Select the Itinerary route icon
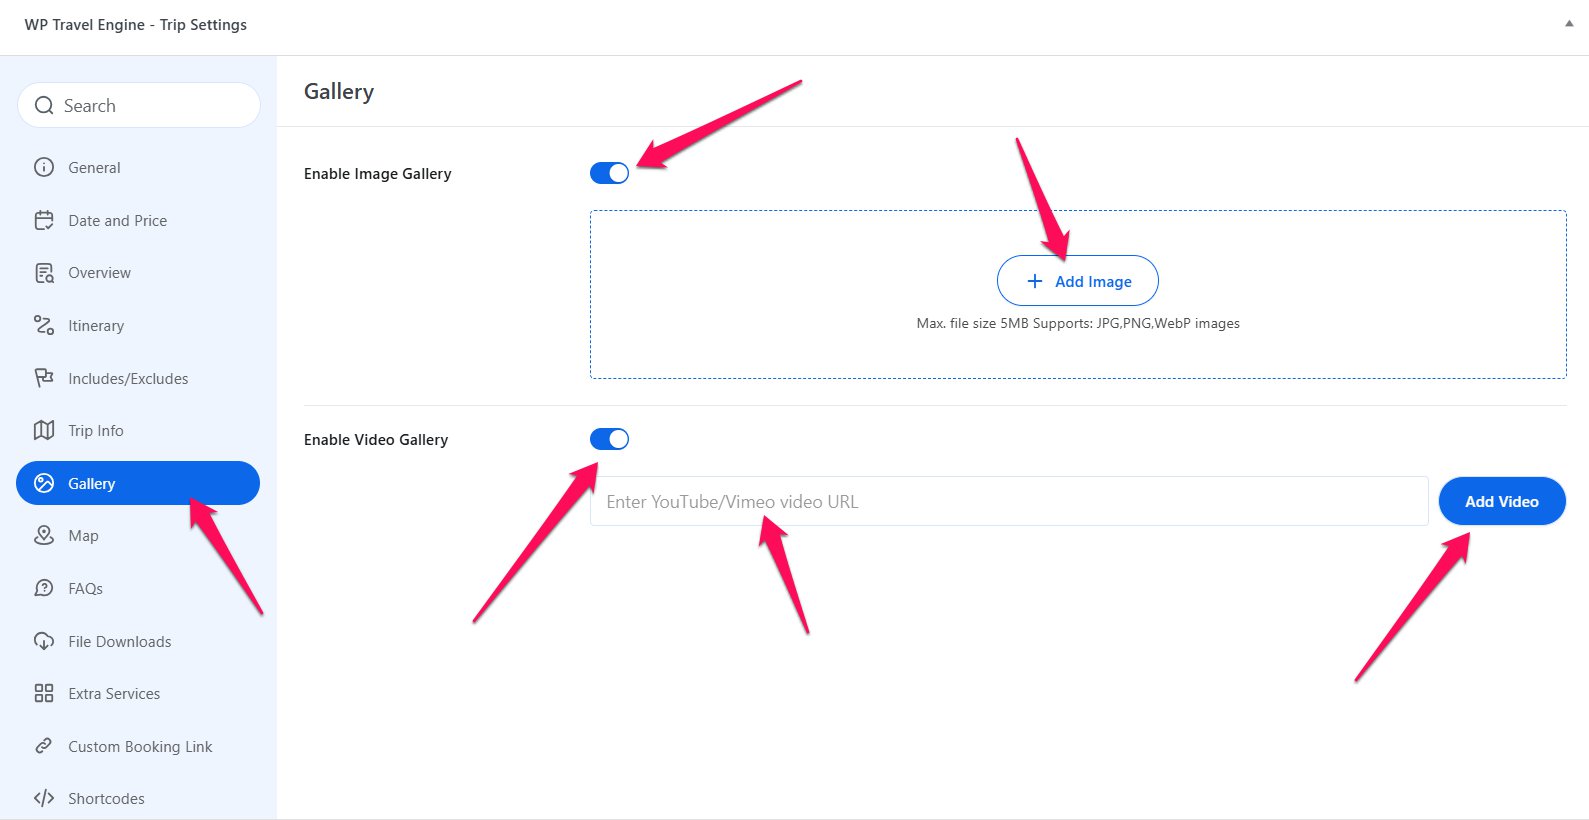The height and width of the screenshot is (820, 1589). click(44, 325)
